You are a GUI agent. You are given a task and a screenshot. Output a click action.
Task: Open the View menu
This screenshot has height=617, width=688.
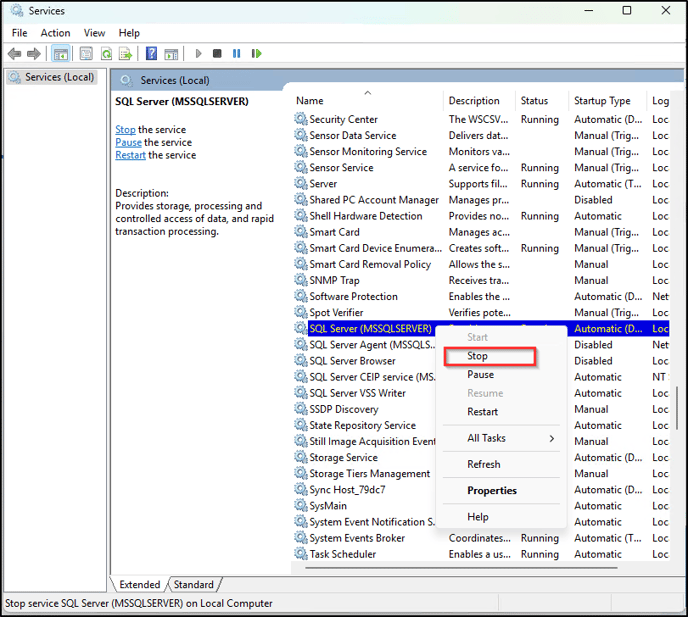[x=94, y=33]
